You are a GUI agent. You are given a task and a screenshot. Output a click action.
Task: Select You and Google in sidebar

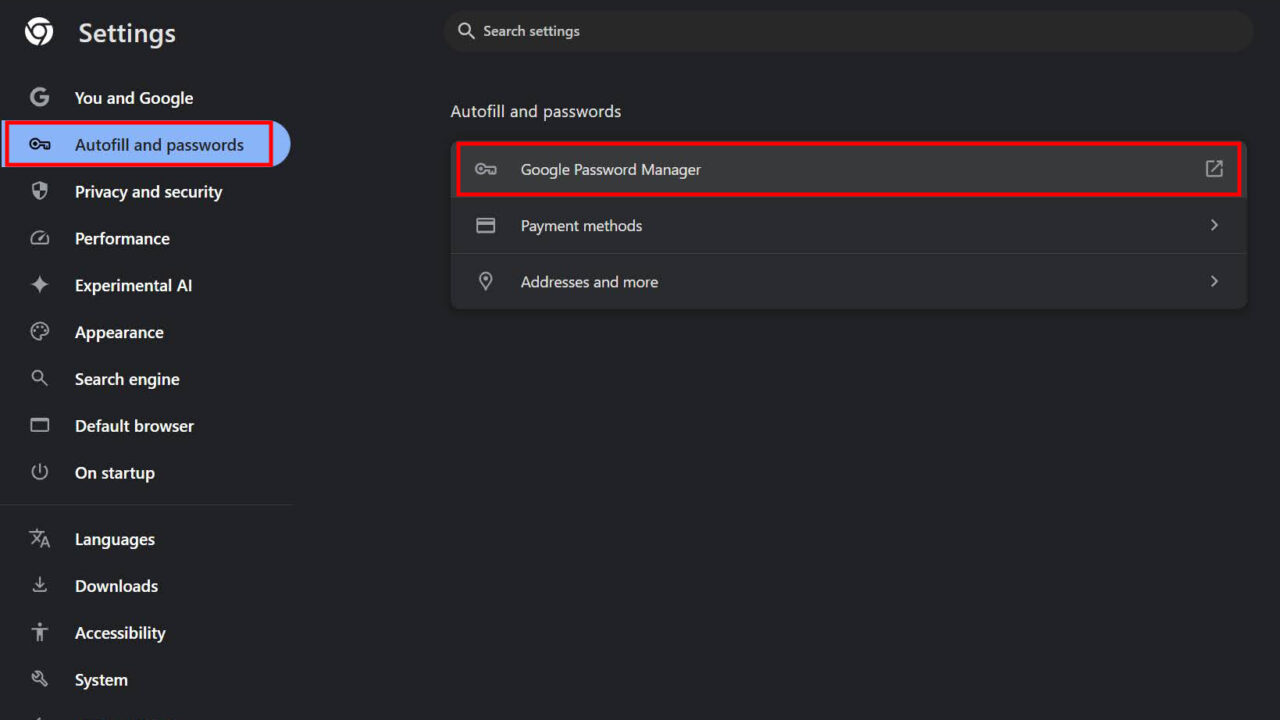point(133,97)
